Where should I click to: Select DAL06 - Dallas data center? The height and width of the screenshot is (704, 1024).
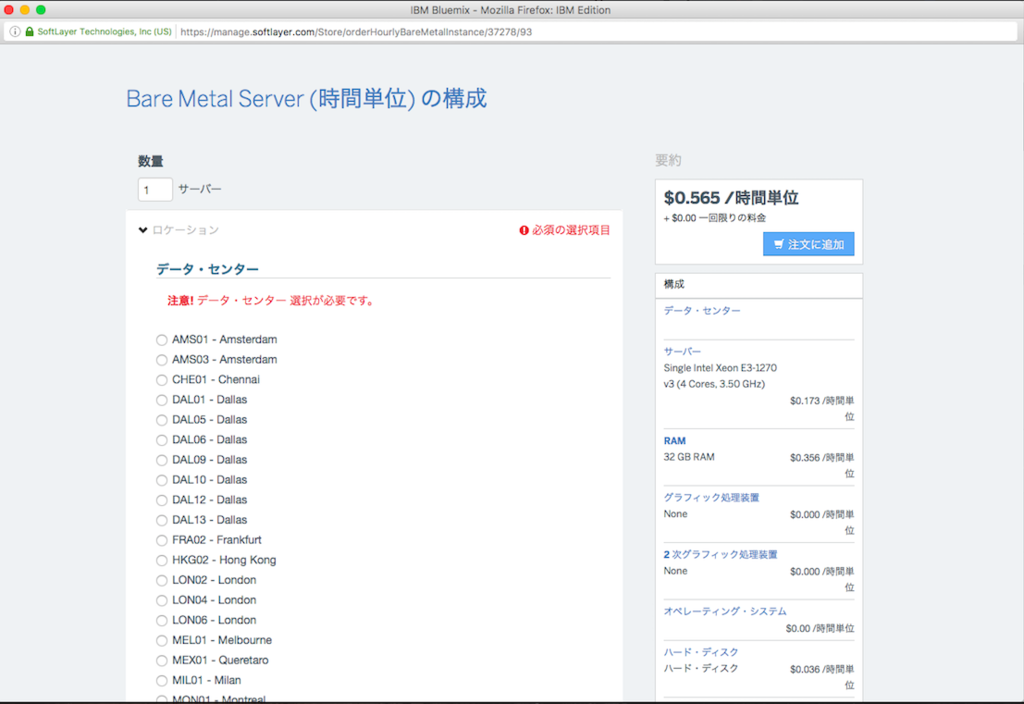161,440
